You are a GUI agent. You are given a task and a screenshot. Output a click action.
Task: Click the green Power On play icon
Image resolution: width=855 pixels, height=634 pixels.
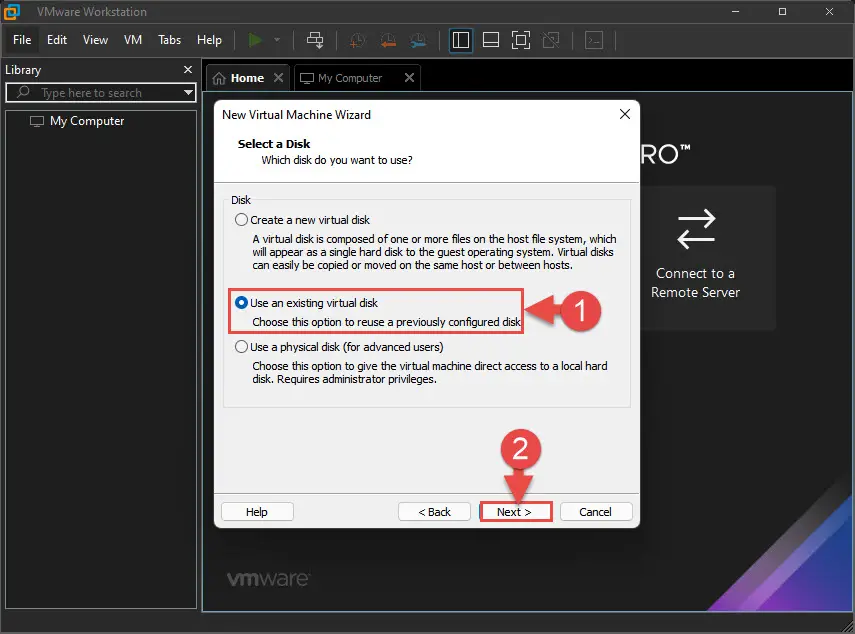coord(255,40)
